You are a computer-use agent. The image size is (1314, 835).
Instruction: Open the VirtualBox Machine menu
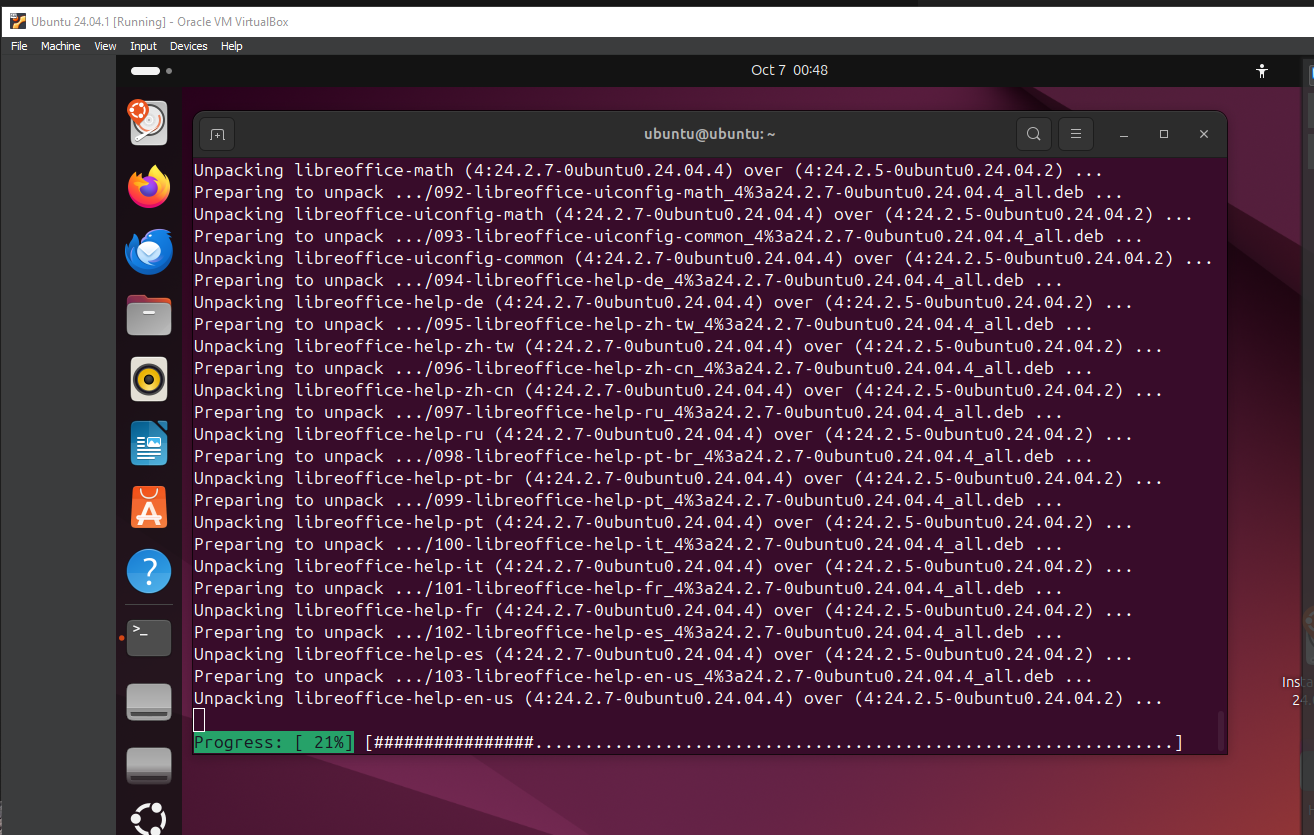pos(60,46)
